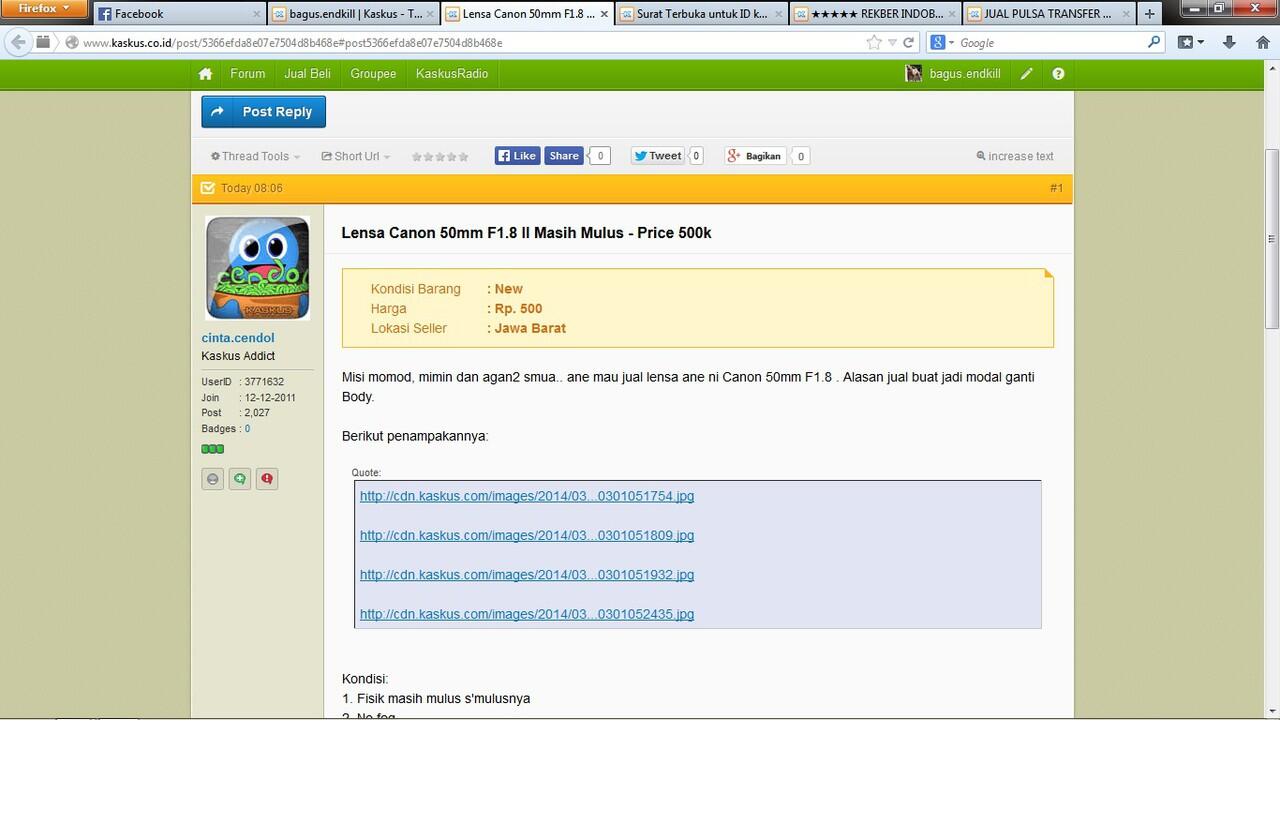This screenshot has height=824, width=1280.
Task: Open the Forum menu
Action: coord(248,74)
